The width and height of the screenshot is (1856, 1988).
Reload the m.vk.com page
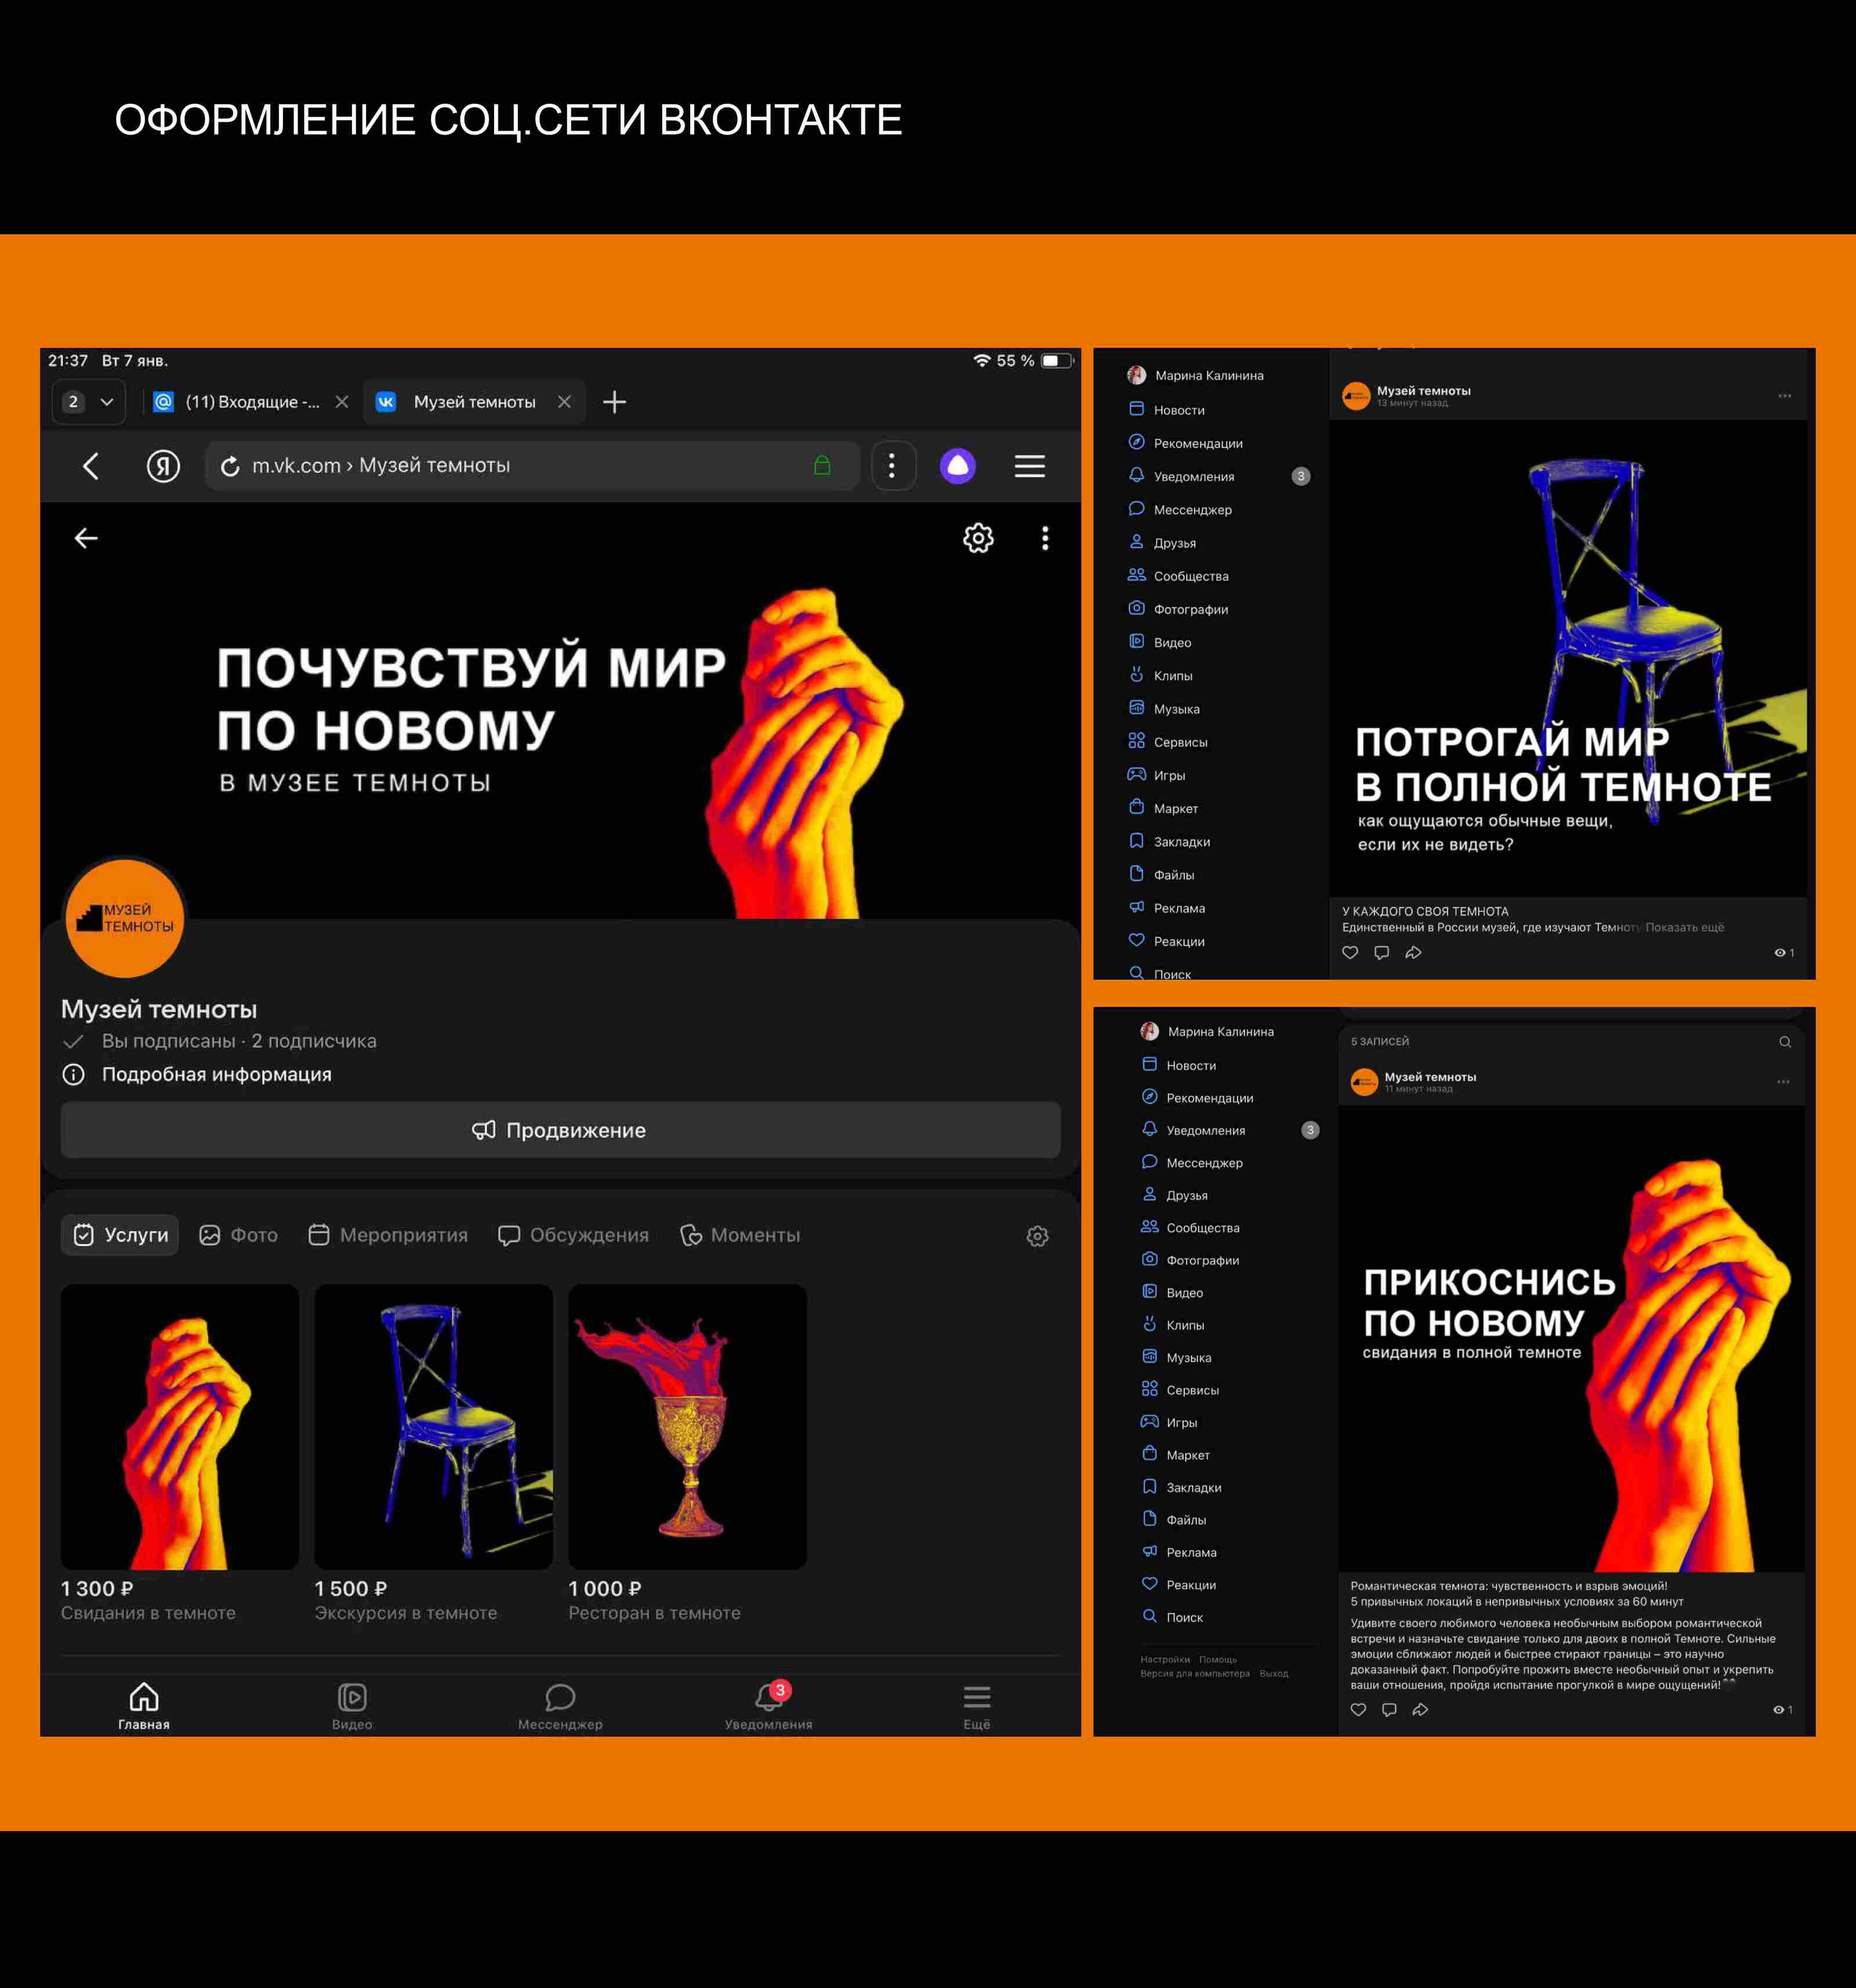[230, 466]
